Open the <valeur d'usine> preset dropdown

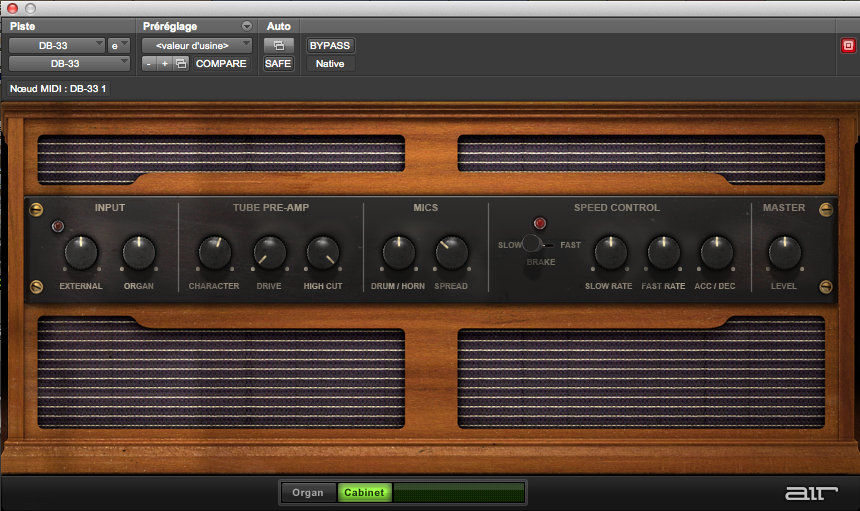197,46
